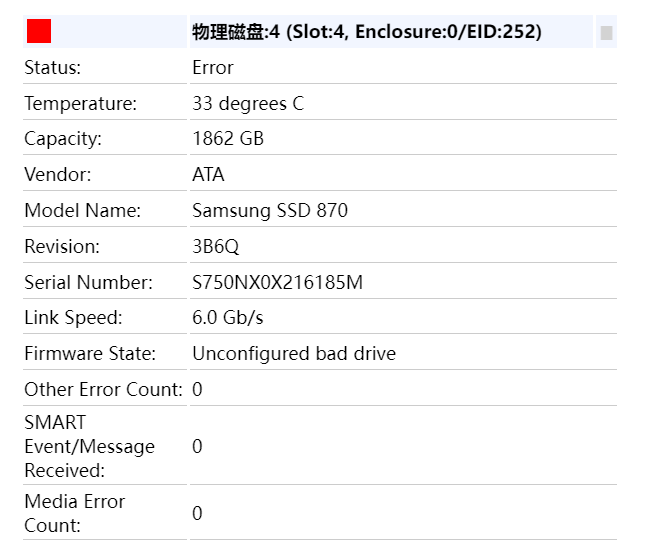Select the 1862 GB capacity value

pos(228,139)
